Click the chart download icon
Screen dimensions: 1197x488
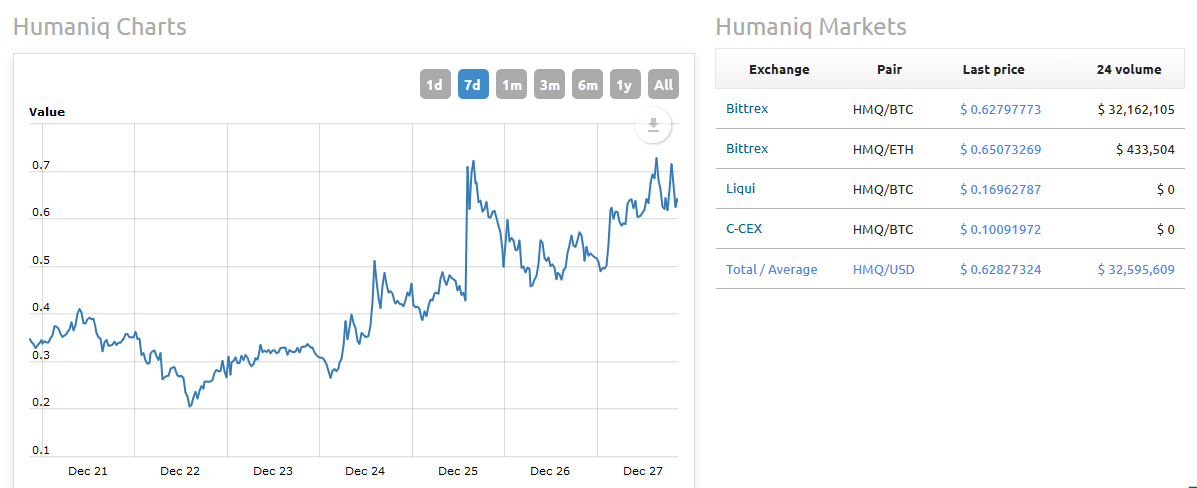pos(653,125)
